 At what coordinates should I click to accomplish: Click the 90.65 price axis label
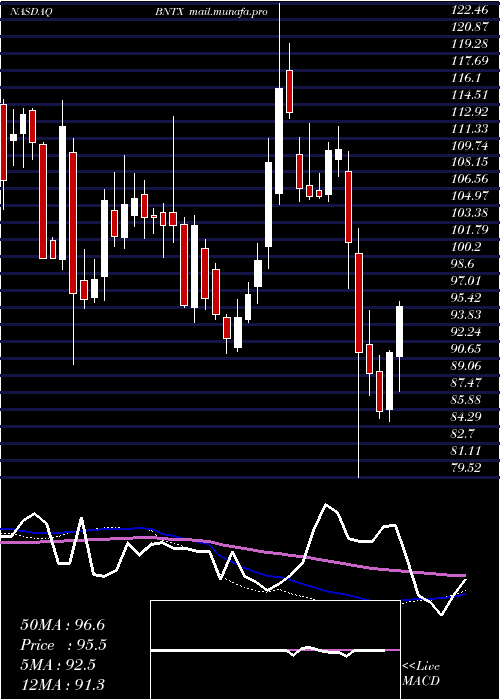tap(466, 349)
